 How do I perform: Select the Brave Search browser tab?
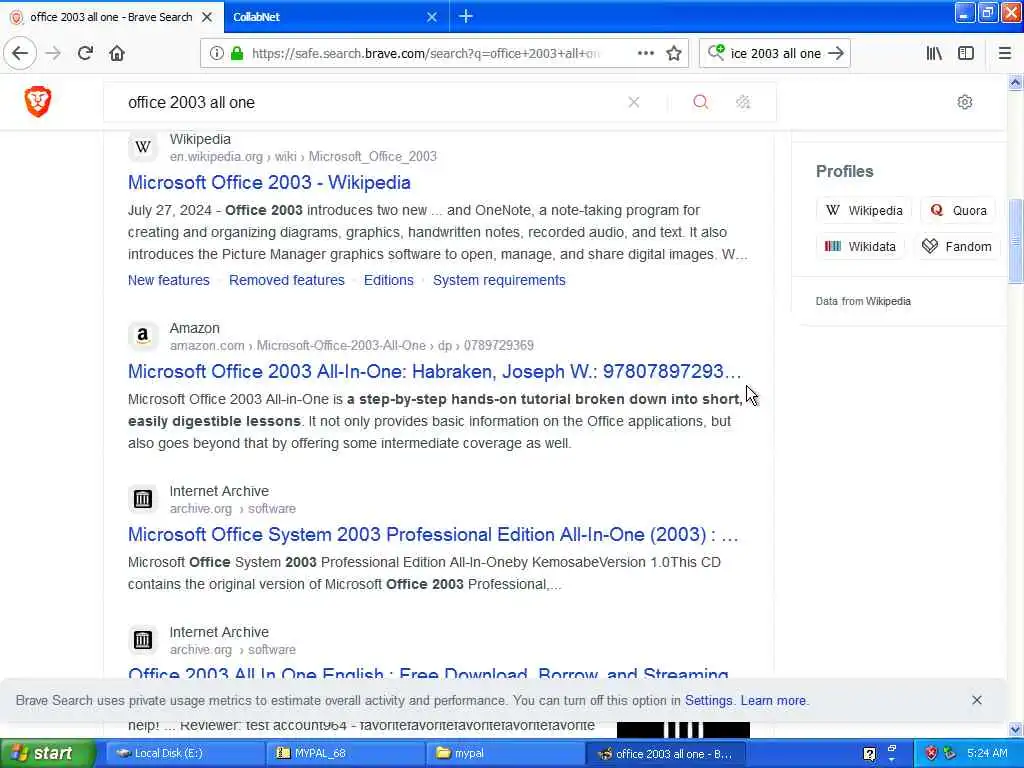tap(111, 17)
